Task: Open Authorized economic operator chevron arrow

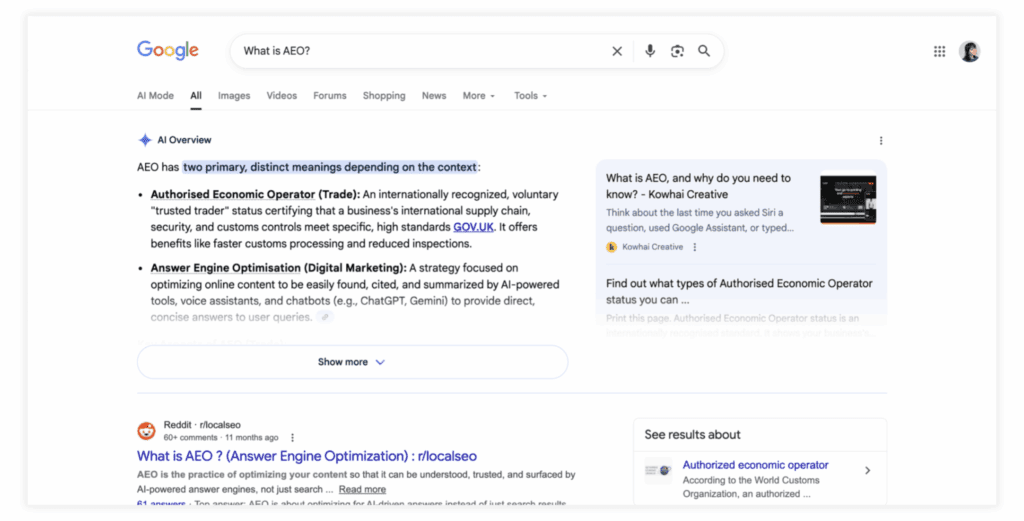Action: 867,470
